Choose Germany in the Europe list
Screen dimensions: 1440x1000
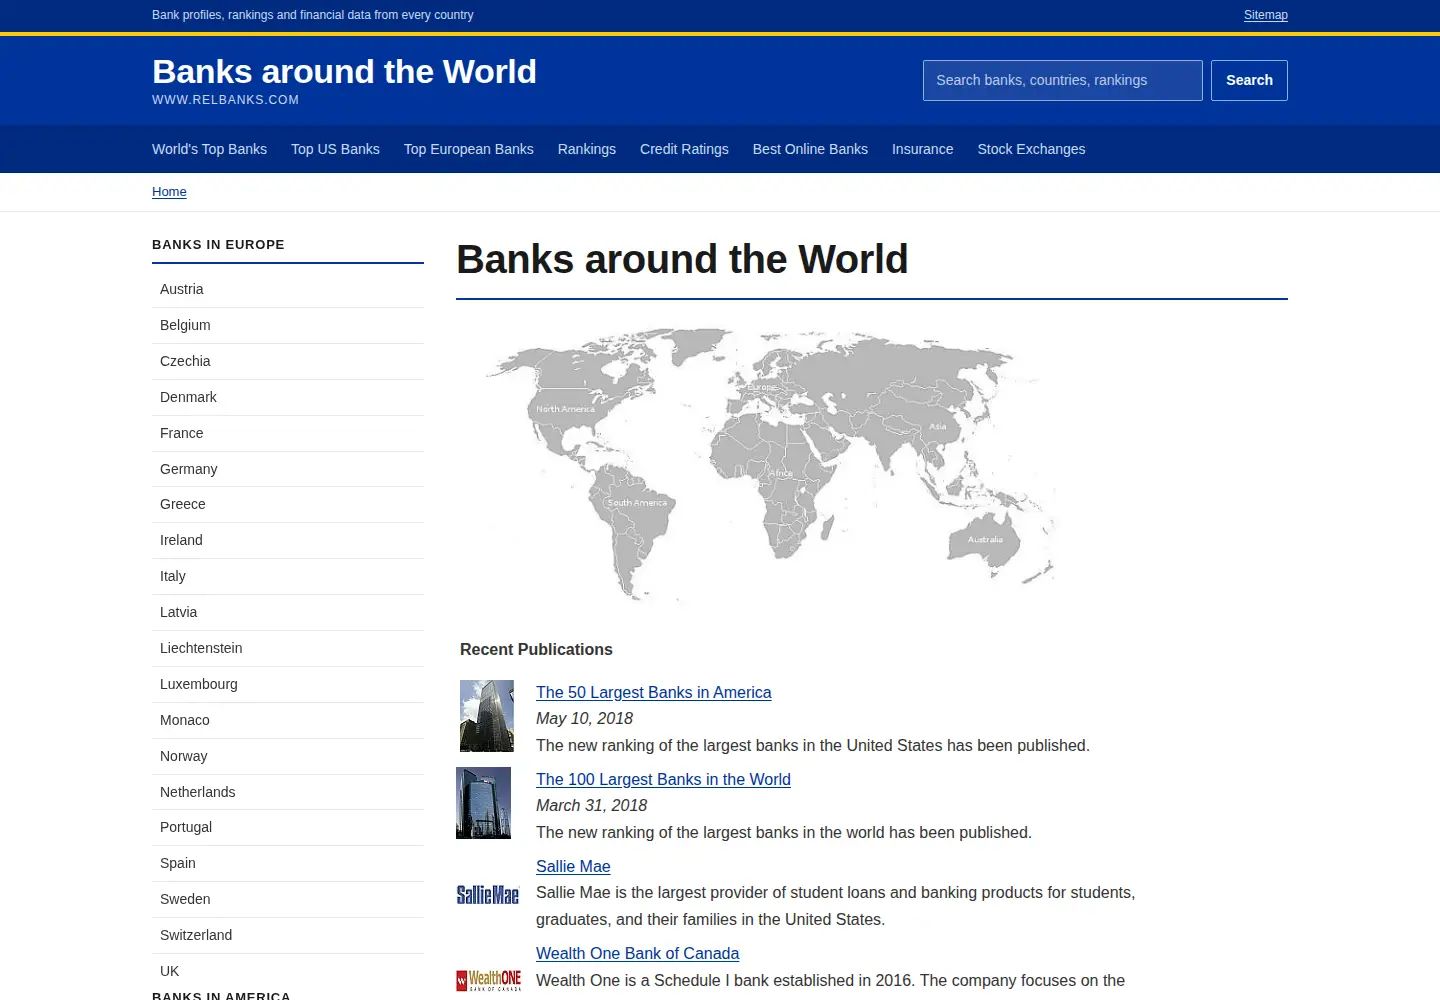click(288, 469)
